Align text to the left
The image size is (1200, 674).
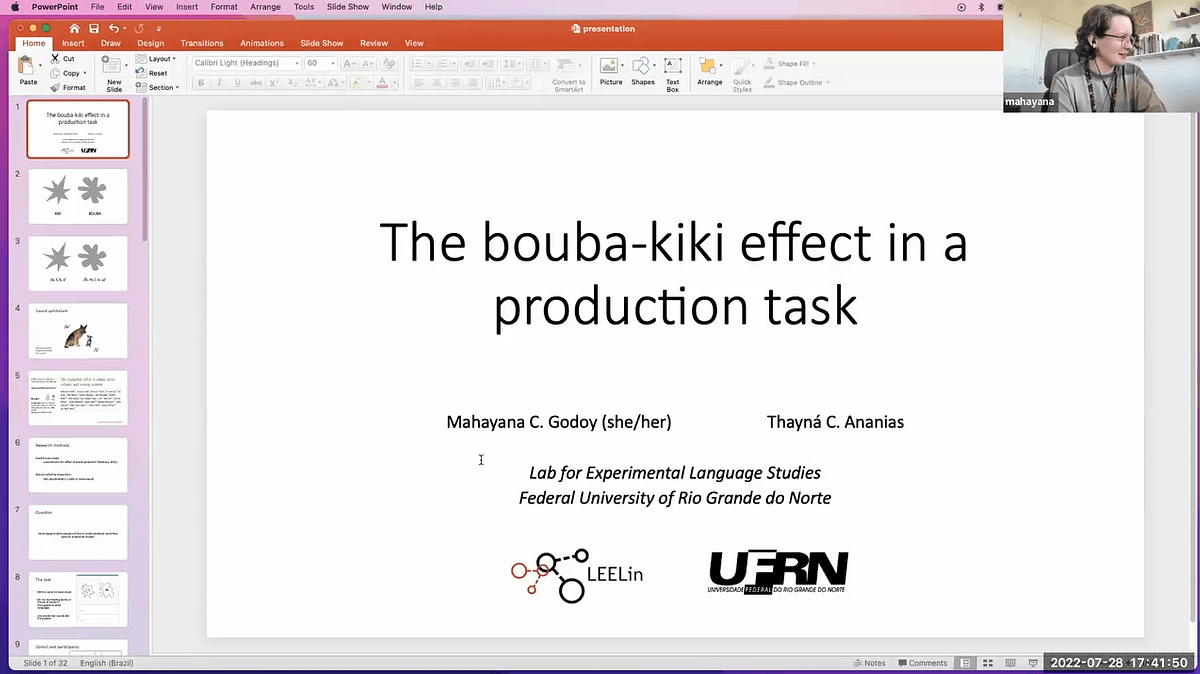coord(418,82)
